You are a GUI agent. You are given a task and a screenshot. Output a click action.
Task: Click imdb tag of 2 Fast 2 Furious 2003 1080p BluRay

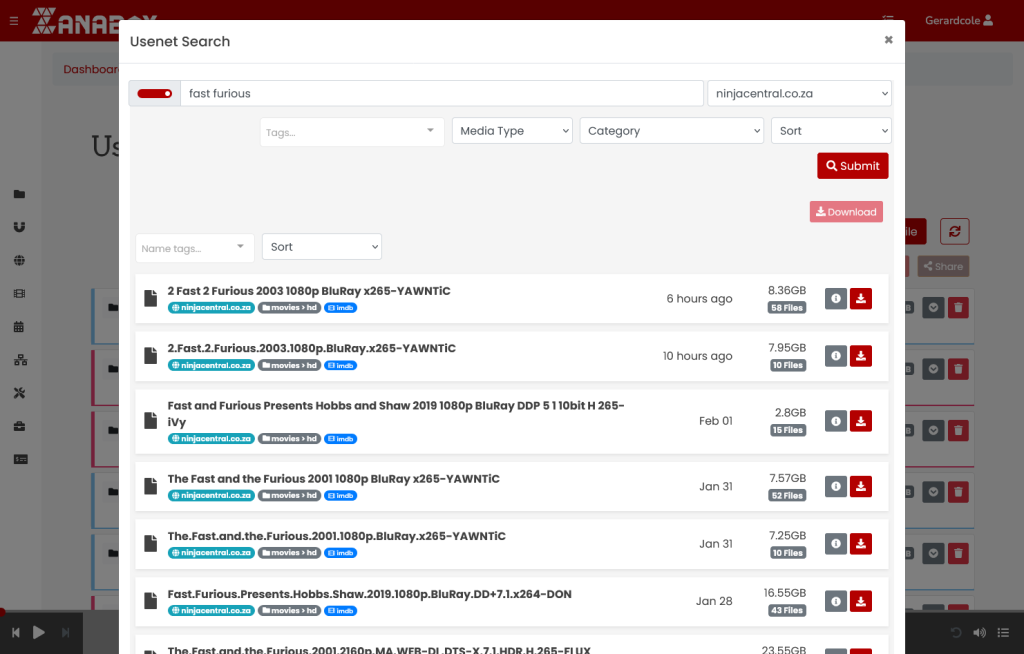click(x=340, y=308)
